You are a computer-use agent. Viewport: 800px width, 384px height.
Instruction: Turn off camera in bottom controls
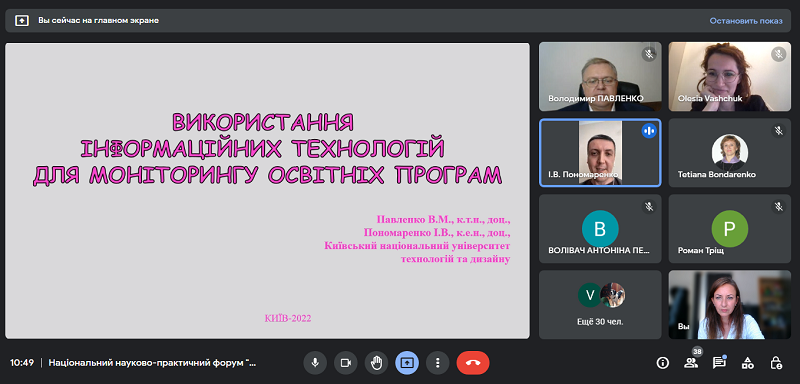[346, 363]
